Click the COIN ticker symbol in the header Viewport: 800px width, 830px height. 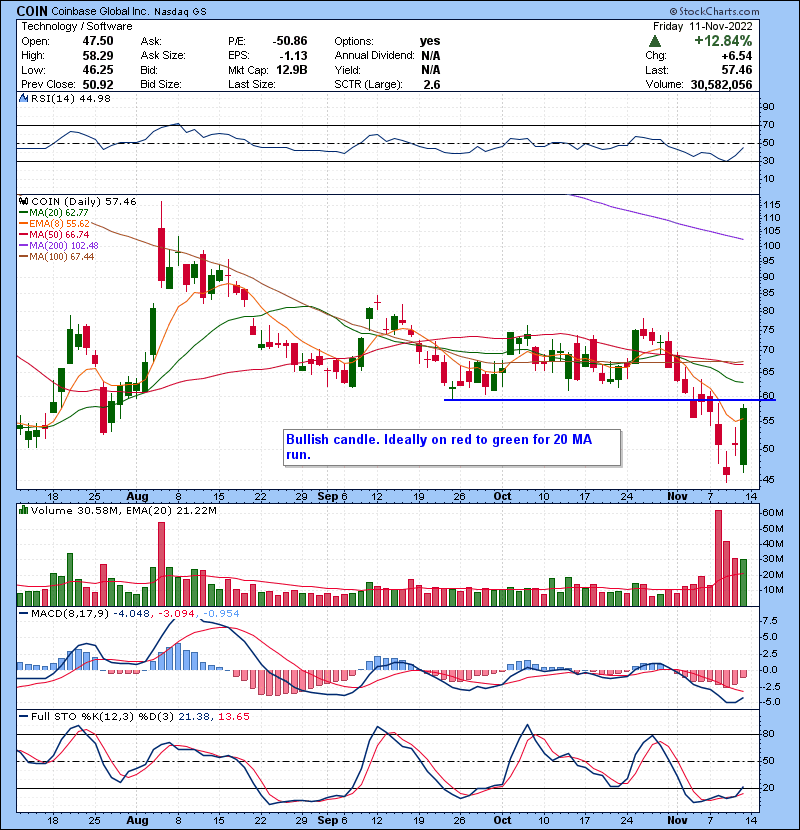(x=32, y=11)
